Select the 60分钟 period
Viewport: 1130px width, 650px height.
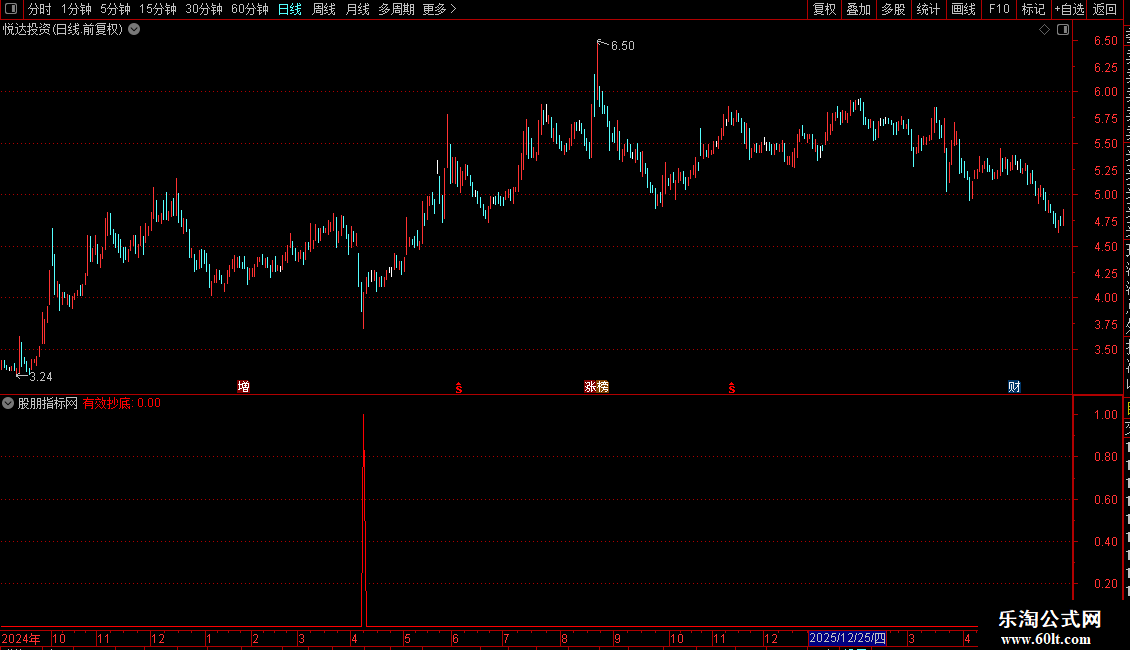click(x=249, y=9)
